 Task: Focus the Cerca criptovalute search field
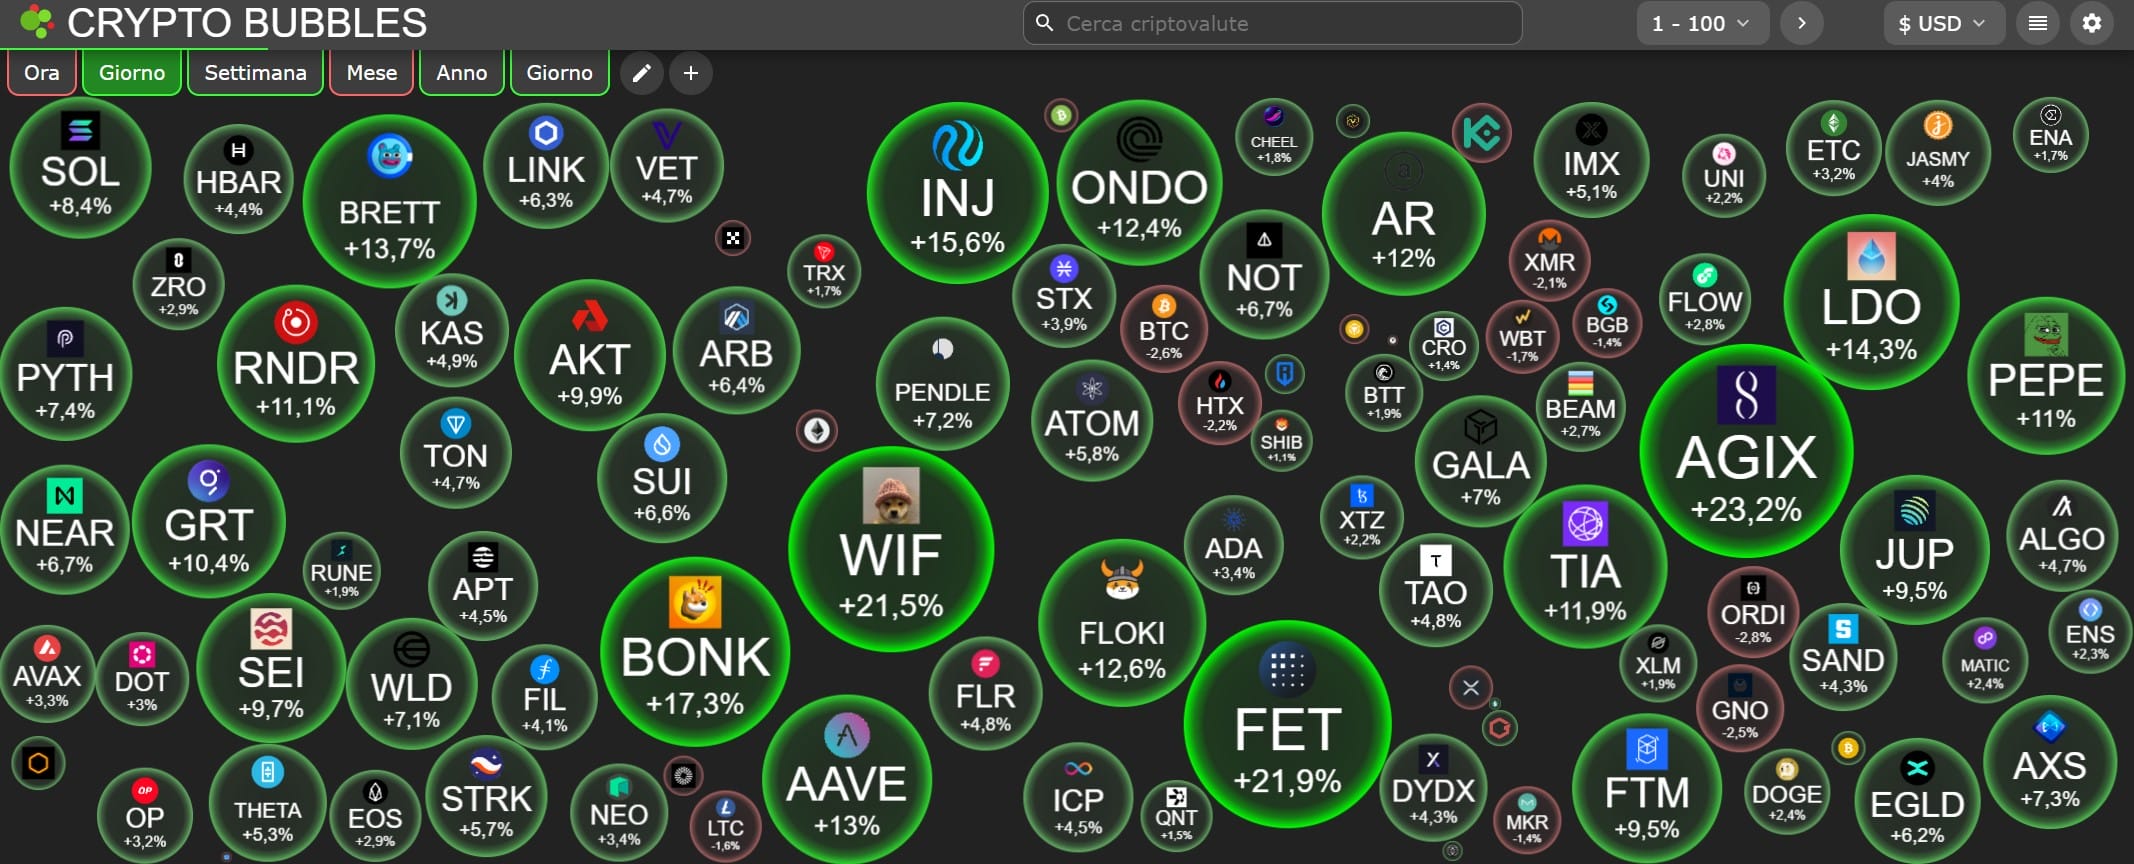pyautogui.click(x=1272, y=23)
